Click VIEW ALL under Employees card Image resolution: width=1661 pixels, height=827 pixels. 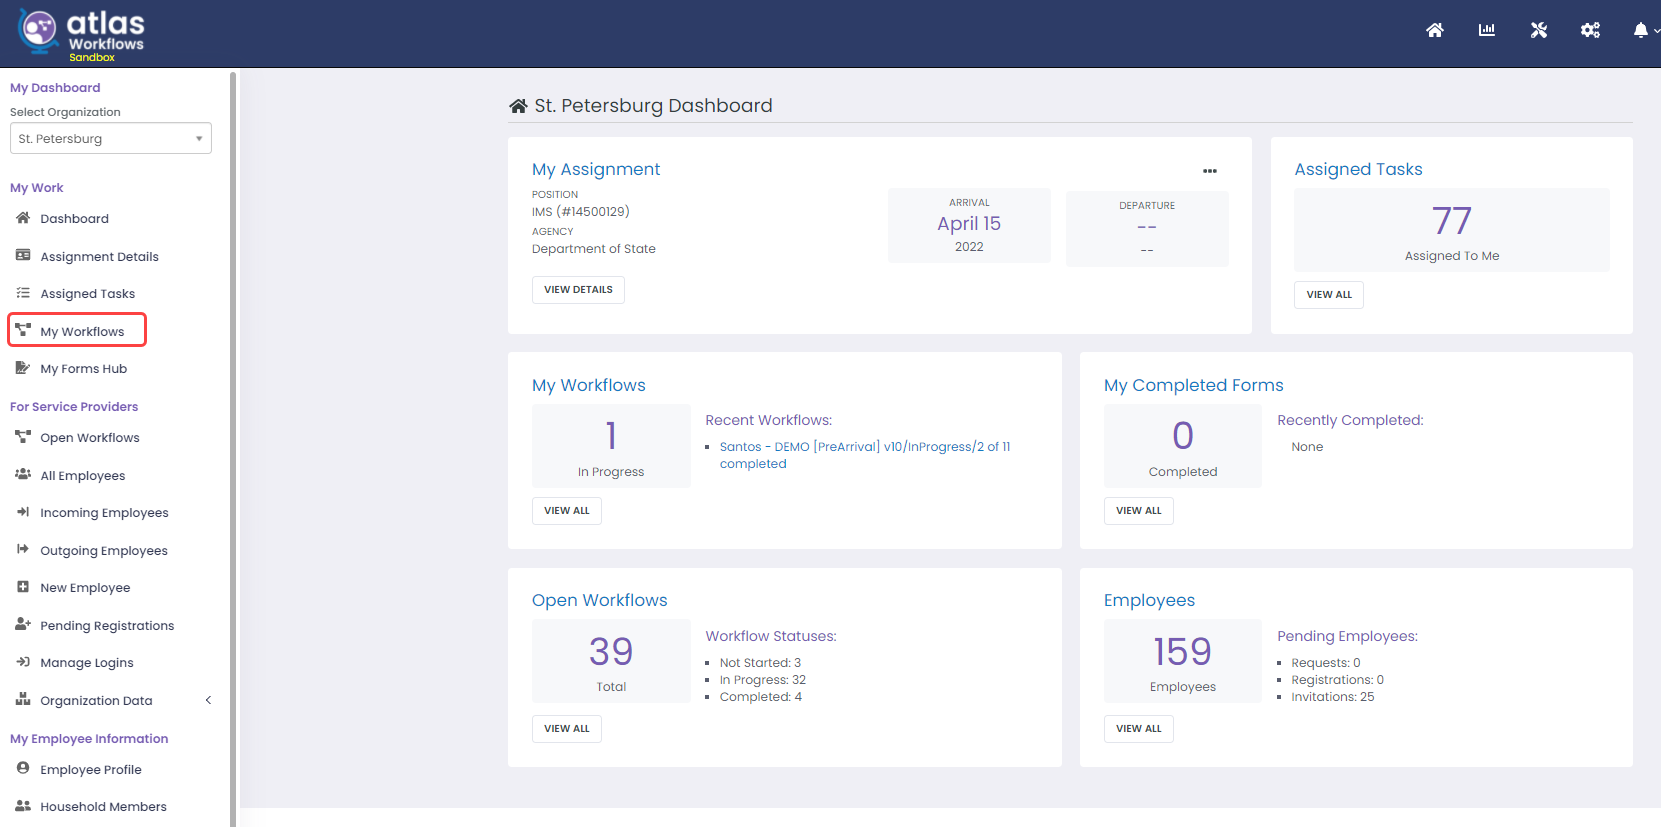click(1139, 729)
